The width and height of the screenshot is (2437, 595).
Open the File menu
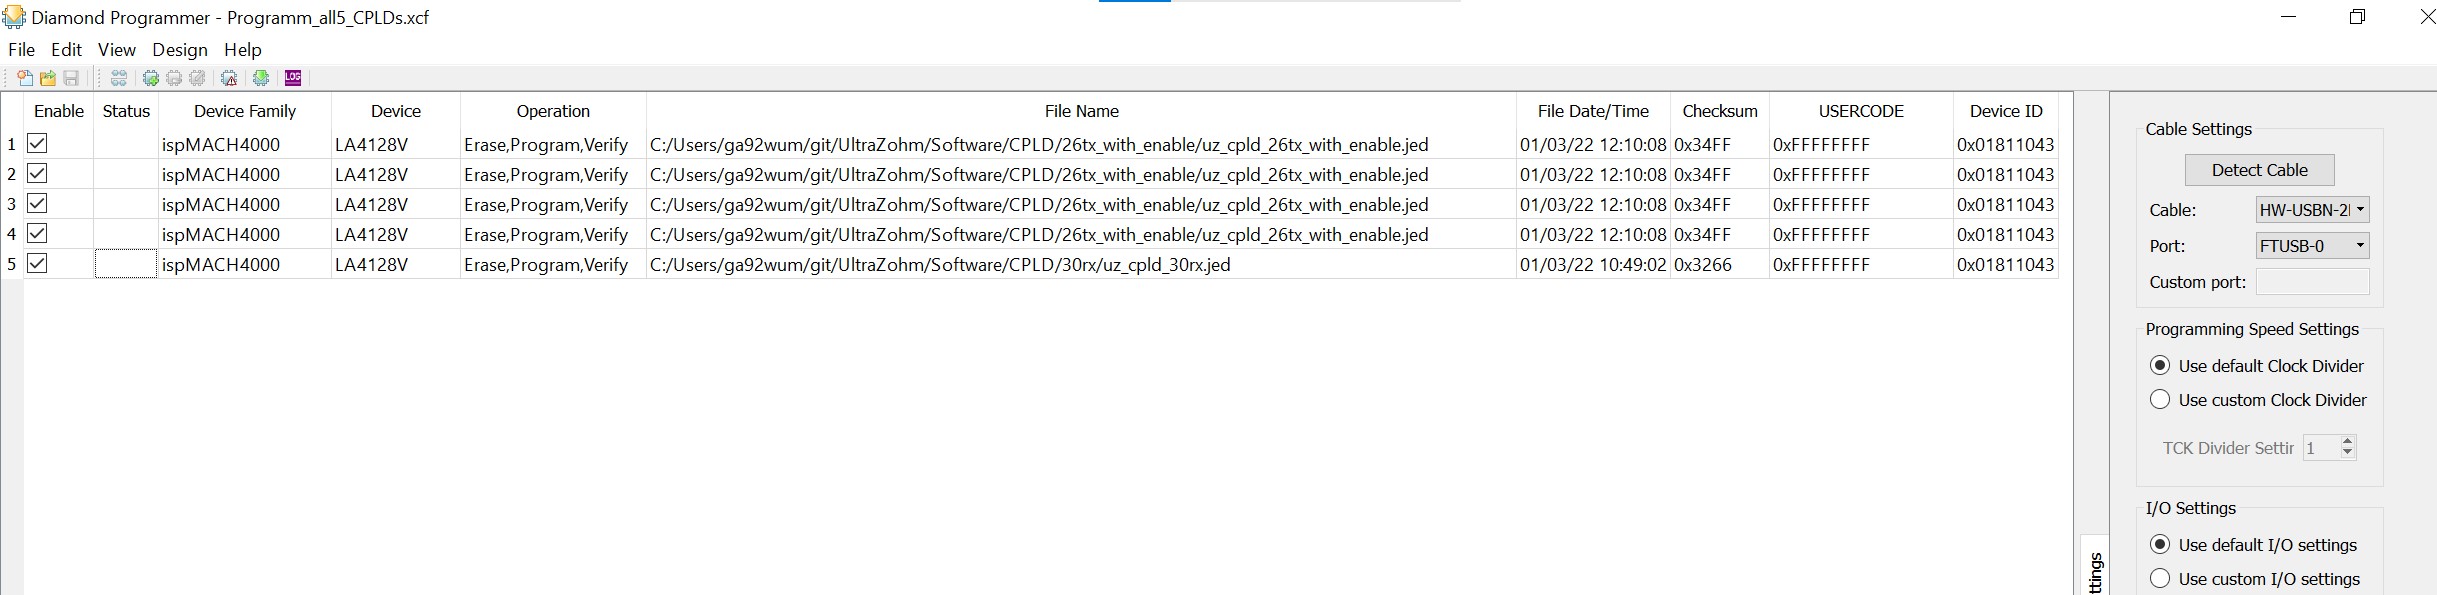pyautogui.click(x=21, y=49)
